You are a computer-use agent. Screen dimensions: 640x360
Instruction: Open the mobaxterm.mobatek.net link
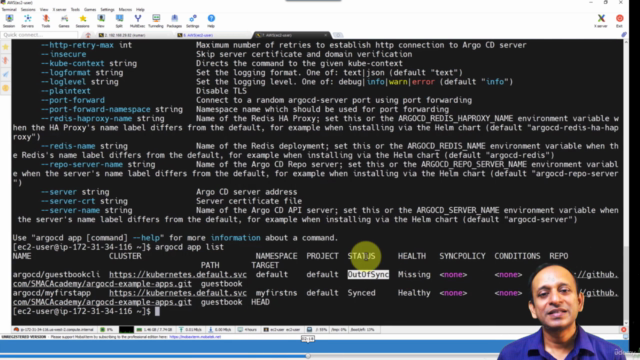[195, 337]
